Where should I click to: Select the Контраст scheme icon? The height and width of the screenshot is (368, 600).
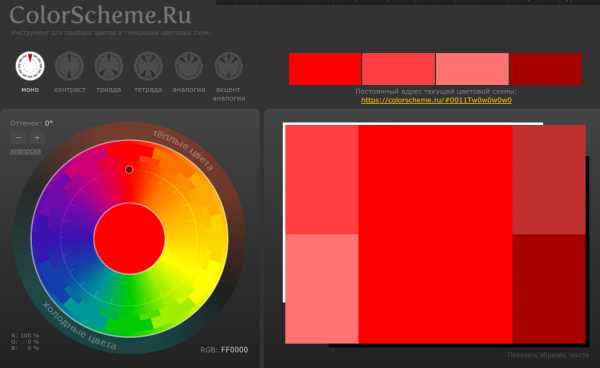point(69,66)
